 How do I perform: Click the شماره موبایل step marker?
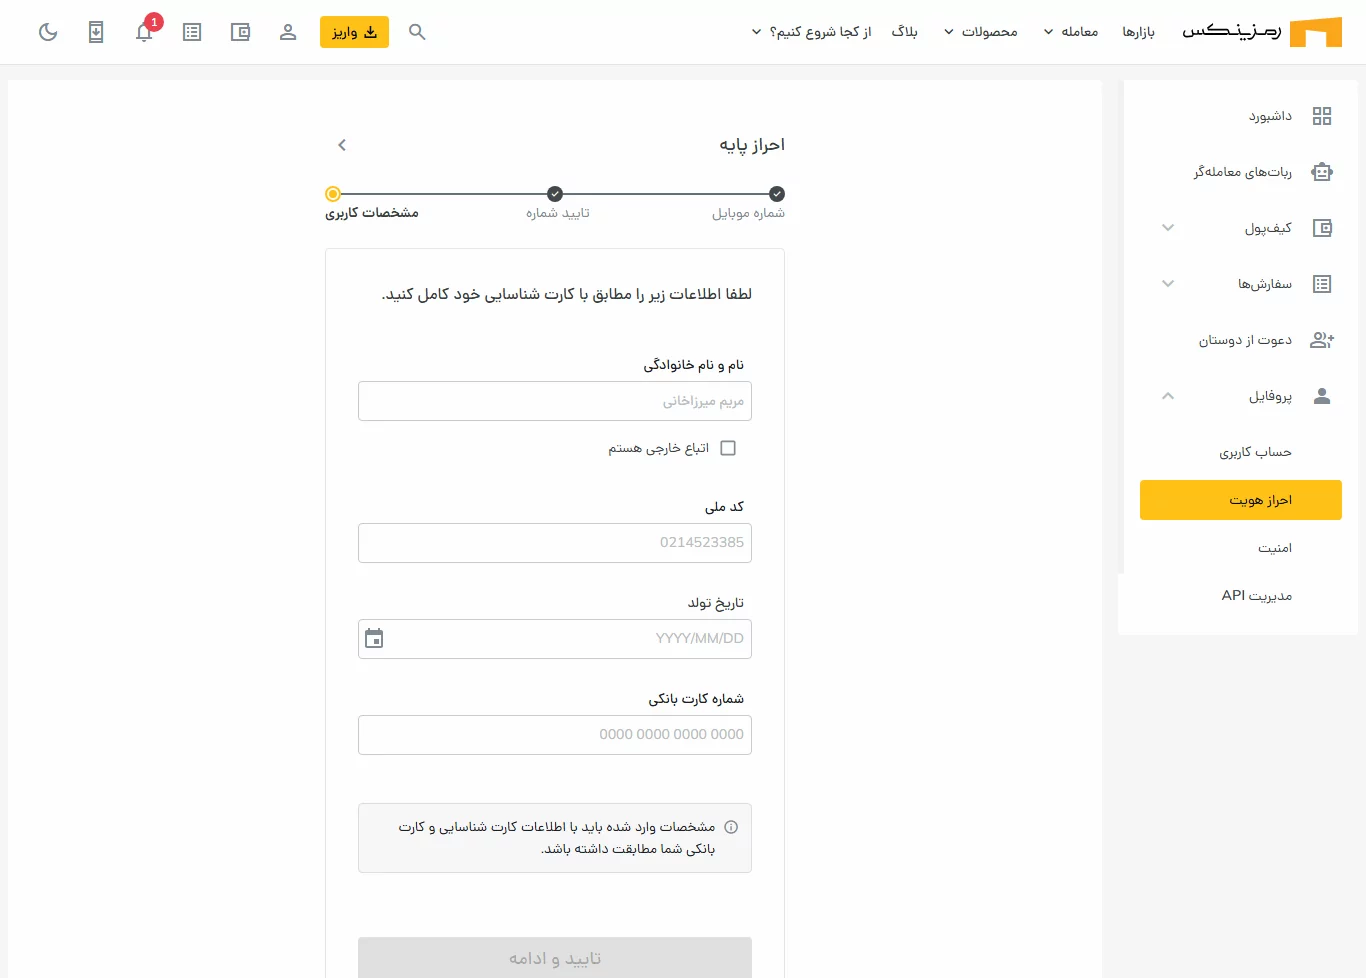777,194
